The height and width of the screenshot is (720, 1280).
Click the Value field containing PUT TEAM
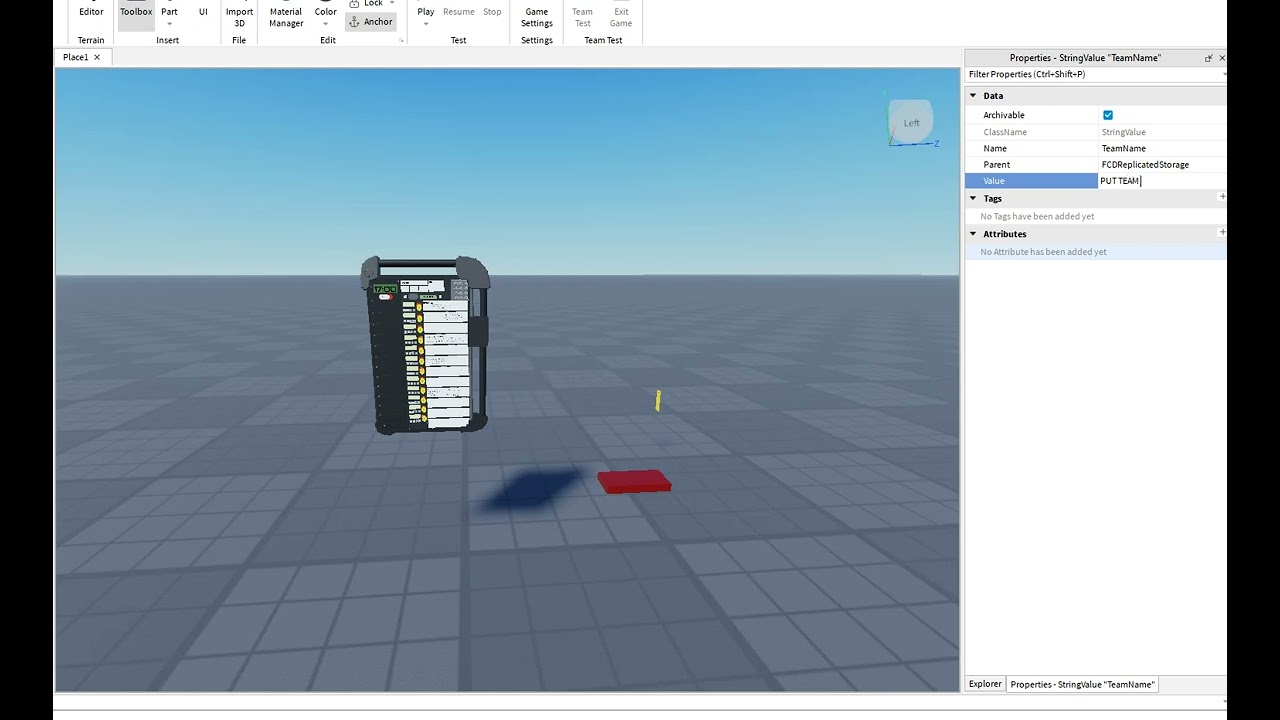pyautogui.click(x=1162, y=181)
